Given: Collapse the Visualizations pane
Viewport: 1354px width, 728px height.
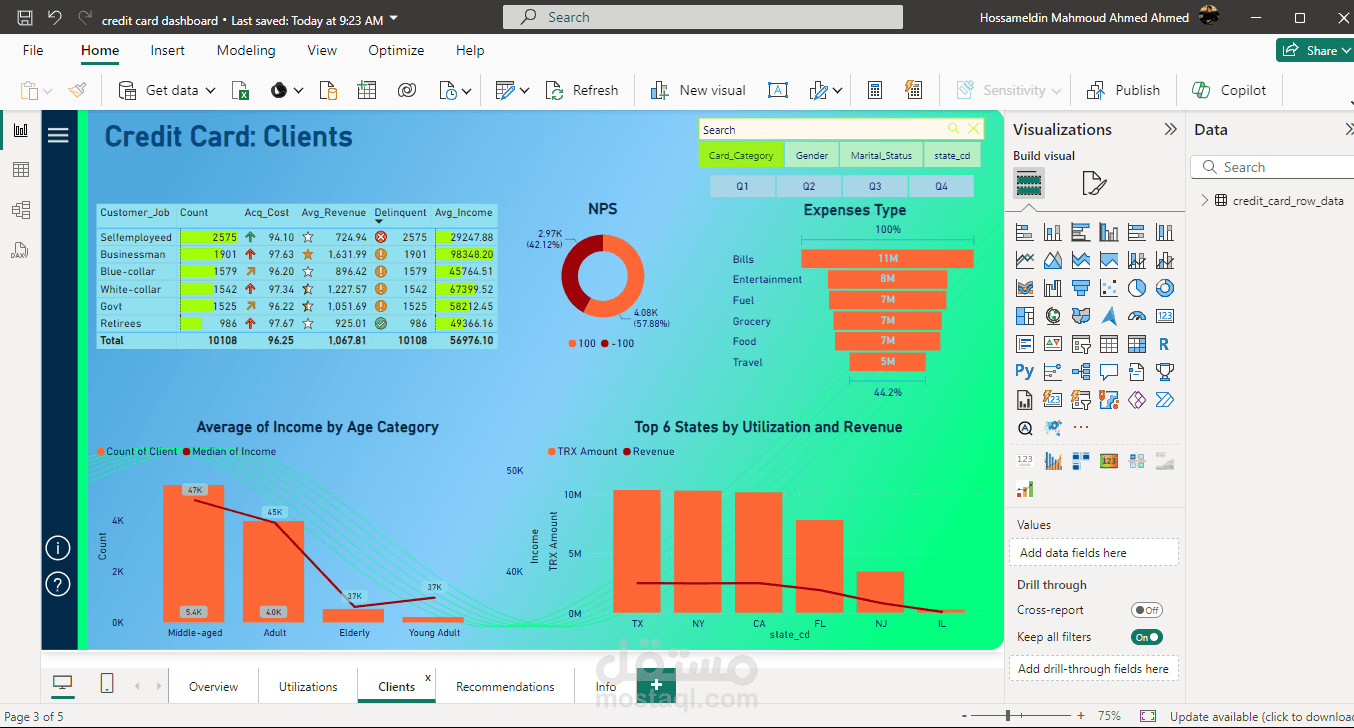Looking at the screenshot, I should 1170,129.
